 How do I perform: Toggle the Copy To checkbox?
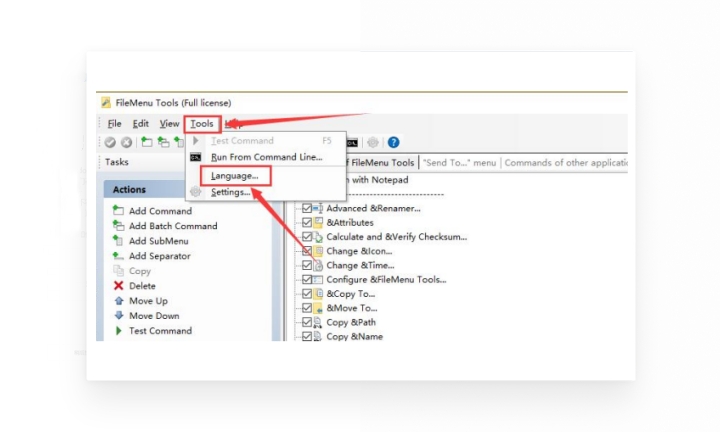pyautogui.click(x=307, y=294)
